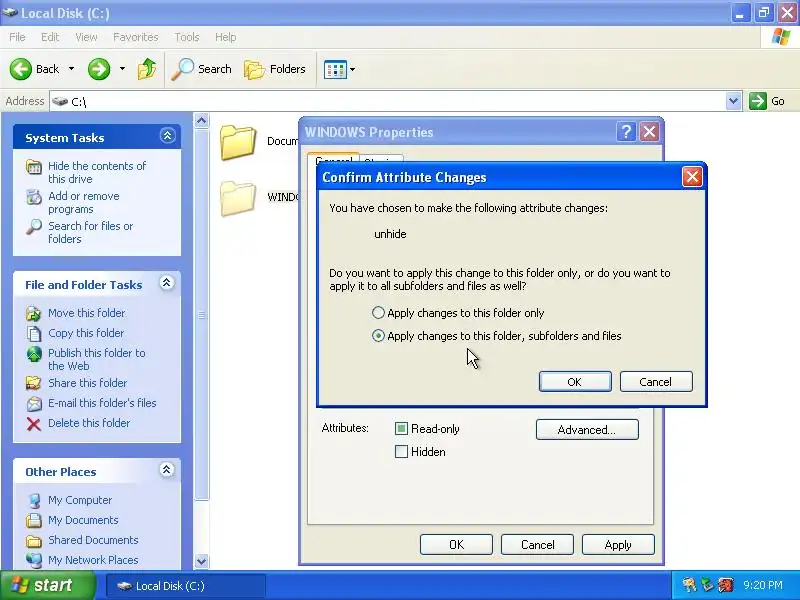
Task: Toggle the Read-only attribute checkbox
Action: [x=402, y=429]
